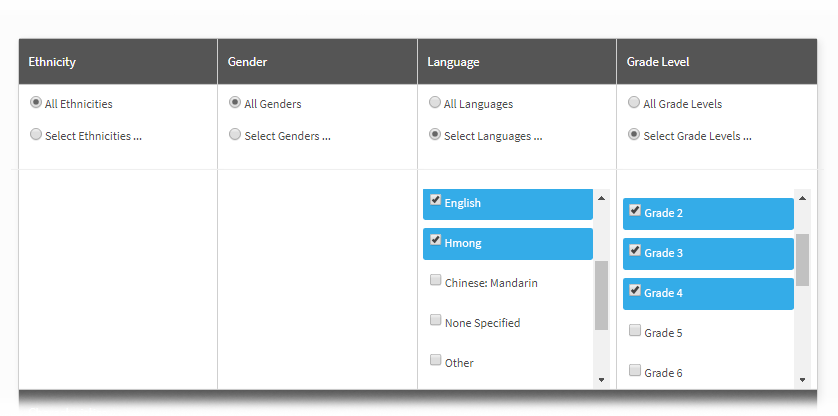Click the Language list scroll-down arrow
Screen dimensions: 838x416
(x=601, y=380)
